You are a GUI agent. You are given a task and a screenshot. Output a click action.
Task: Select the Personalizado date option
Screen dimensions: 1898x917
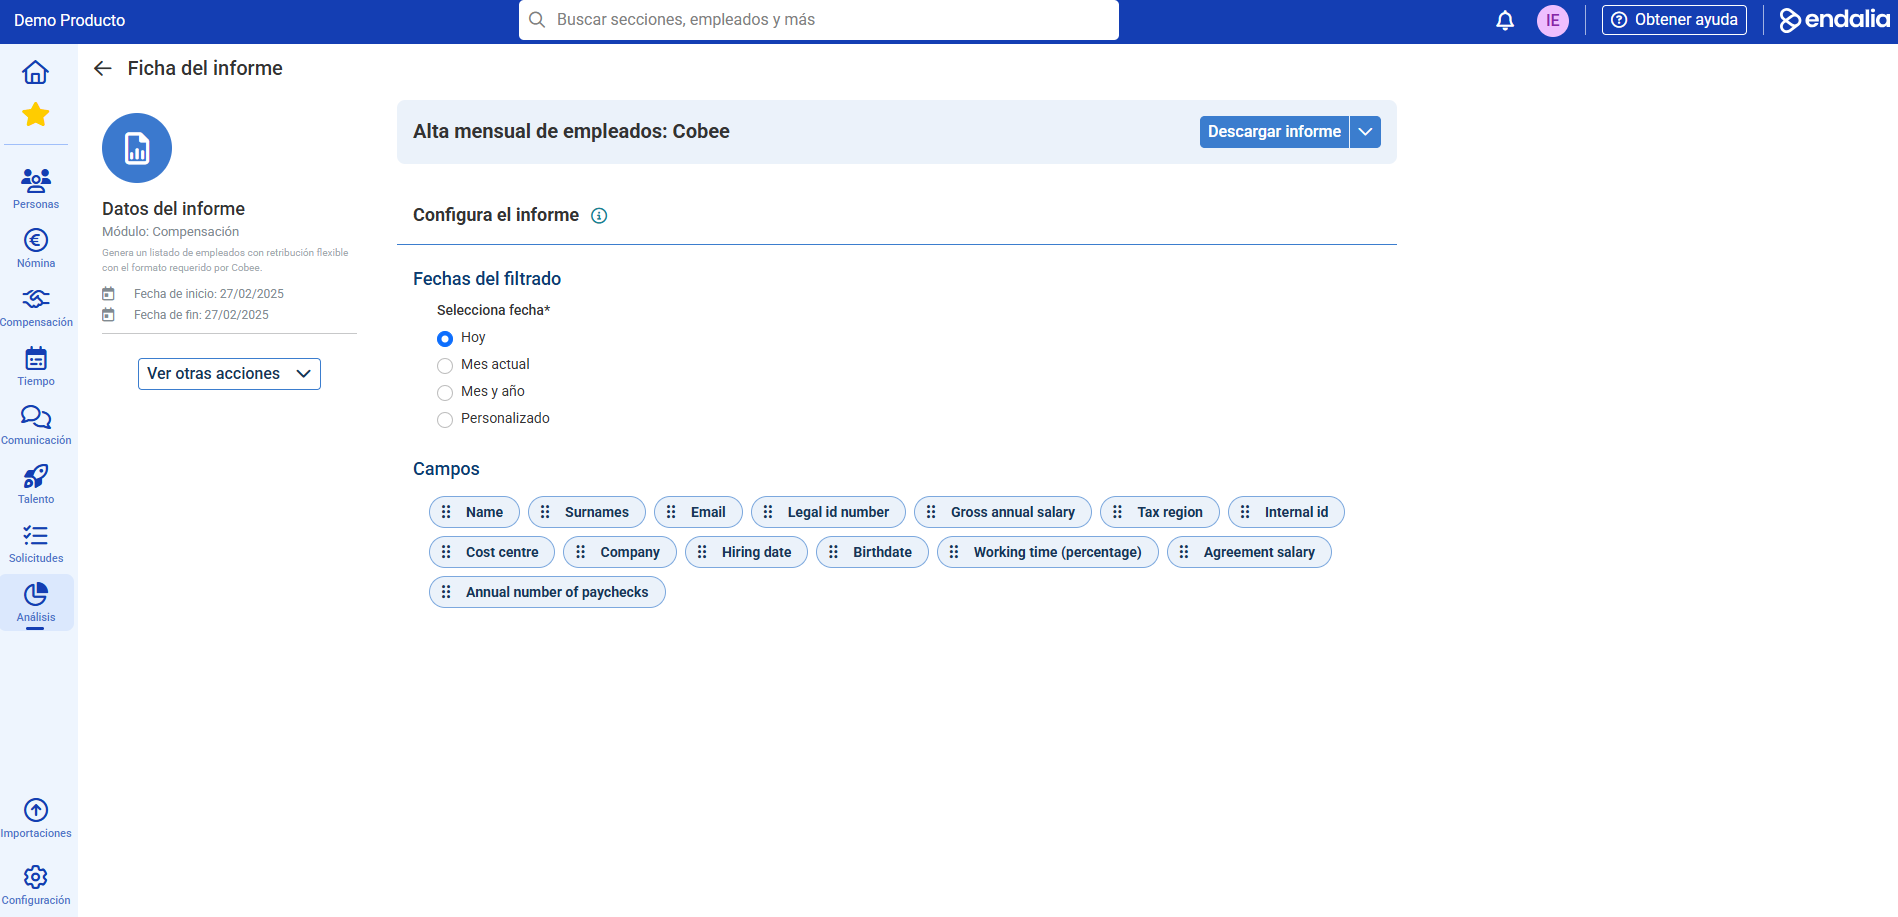click(445, 420)
